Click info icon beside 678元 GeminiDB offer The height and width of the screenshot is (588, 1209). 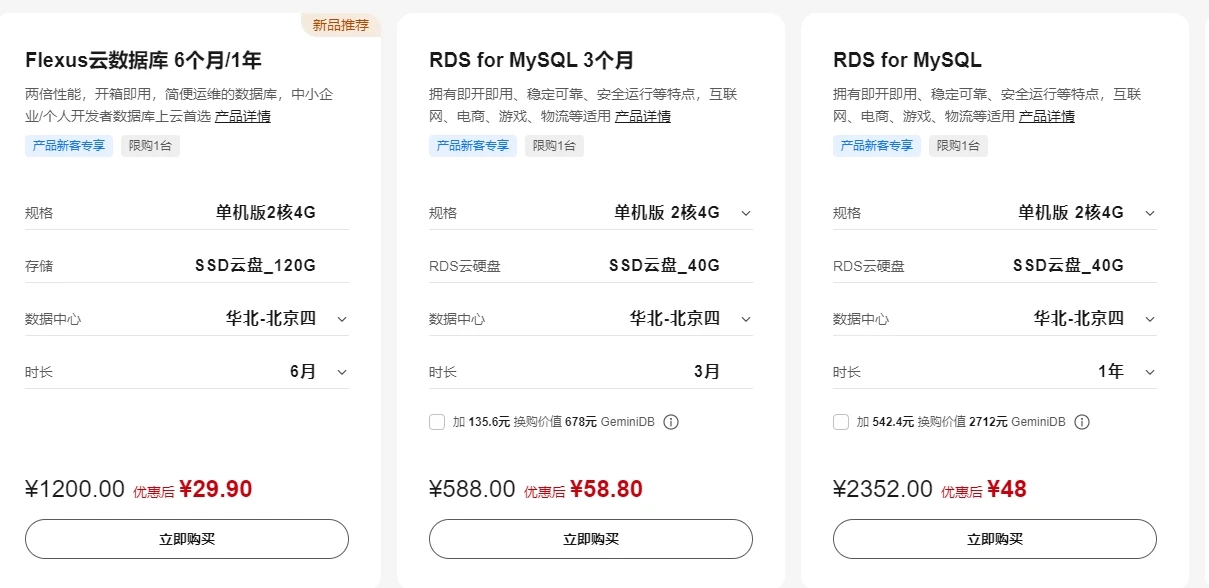pyautogui.click(x=671, y=422)
